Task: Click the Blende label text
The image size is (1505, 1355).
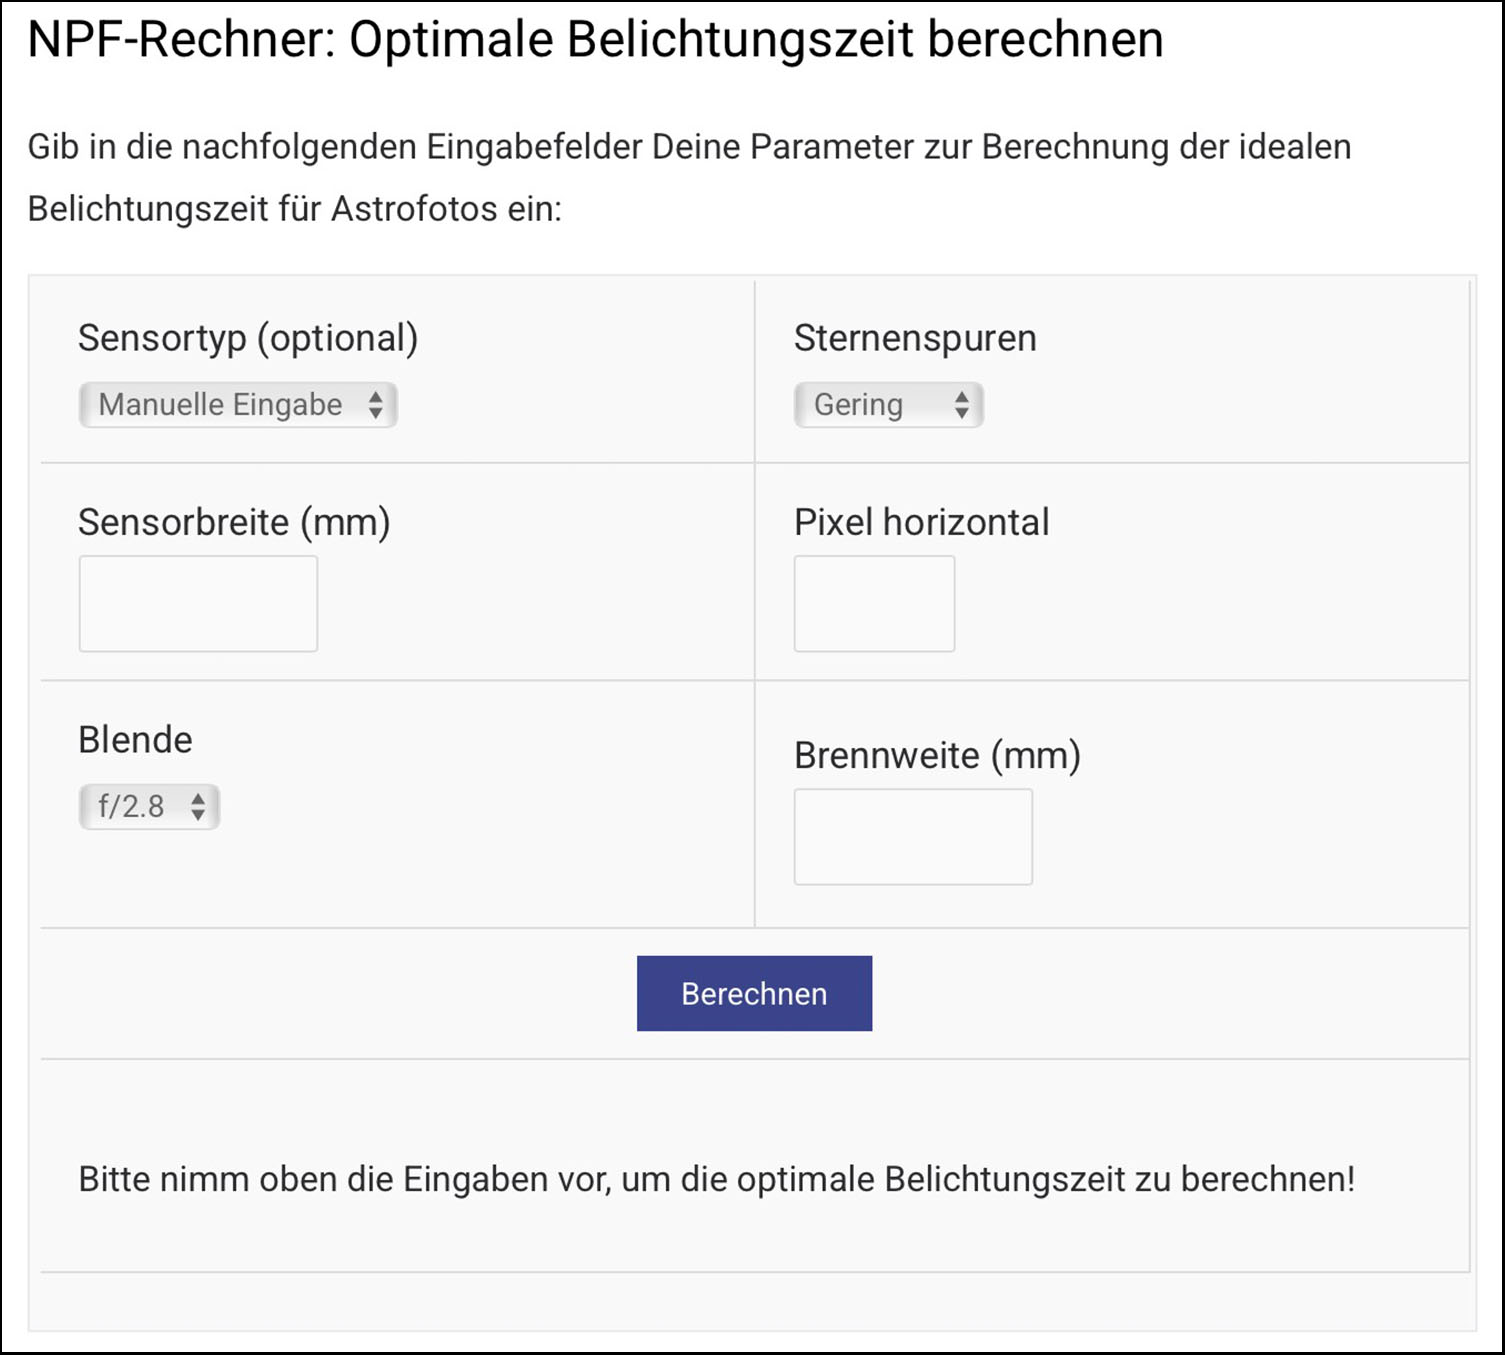Action: [x=135, y=740]
